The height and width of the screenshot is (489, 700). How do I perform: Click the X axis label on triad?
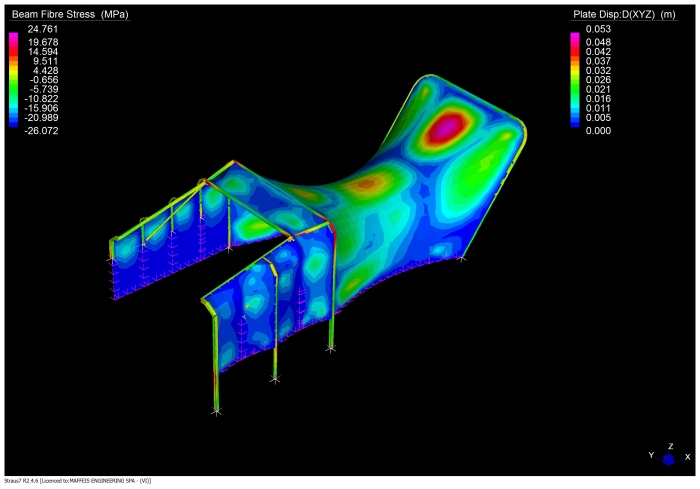(x=687, y=457)
